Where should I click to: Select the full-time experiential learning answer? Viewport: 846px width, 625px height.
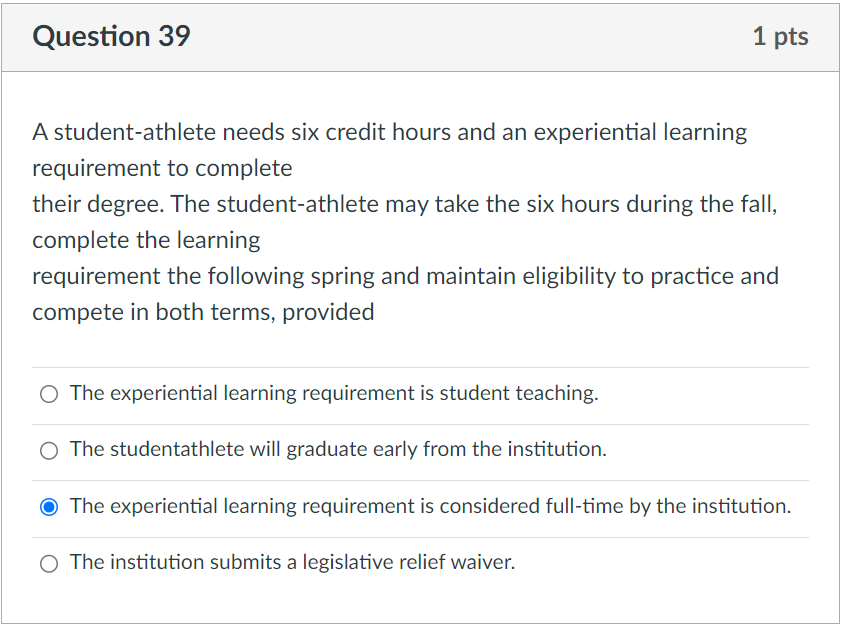point(49,506)
